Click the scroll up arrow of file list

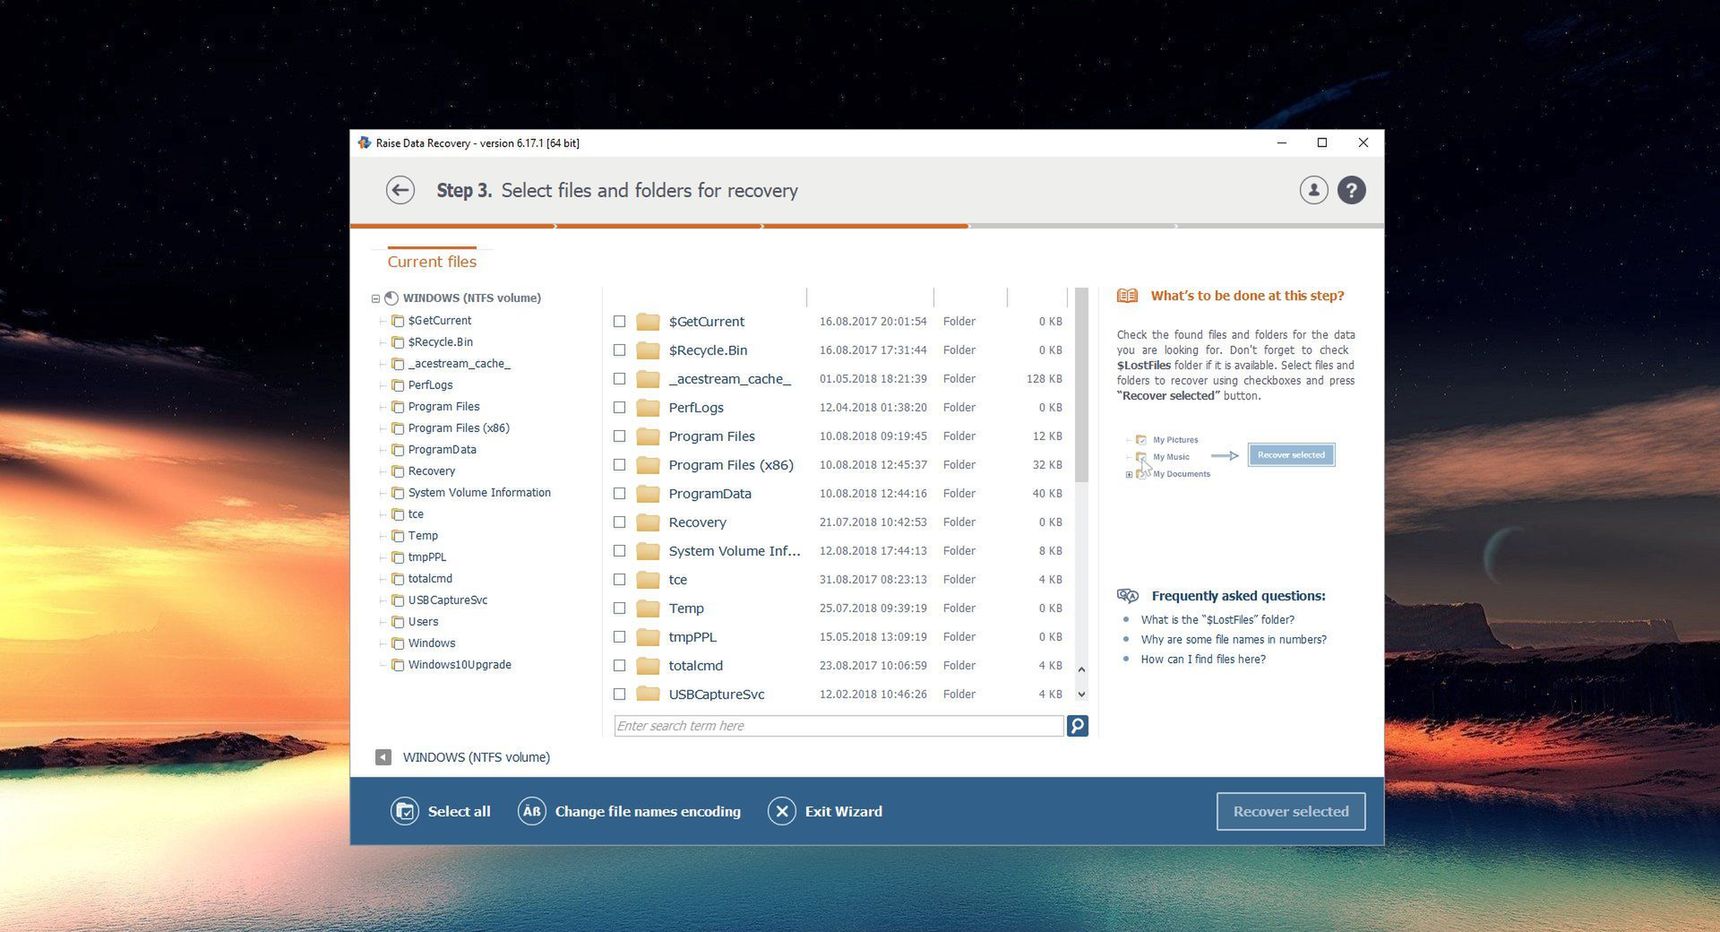pyautogui.click(x=1081, y=670)
